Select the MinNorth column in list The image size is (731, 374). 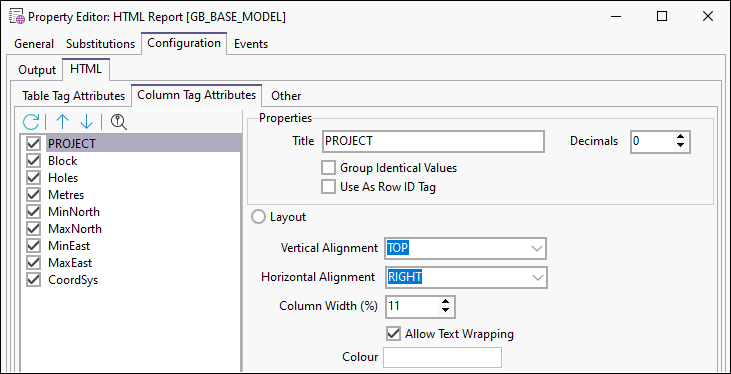coord(74,212)
